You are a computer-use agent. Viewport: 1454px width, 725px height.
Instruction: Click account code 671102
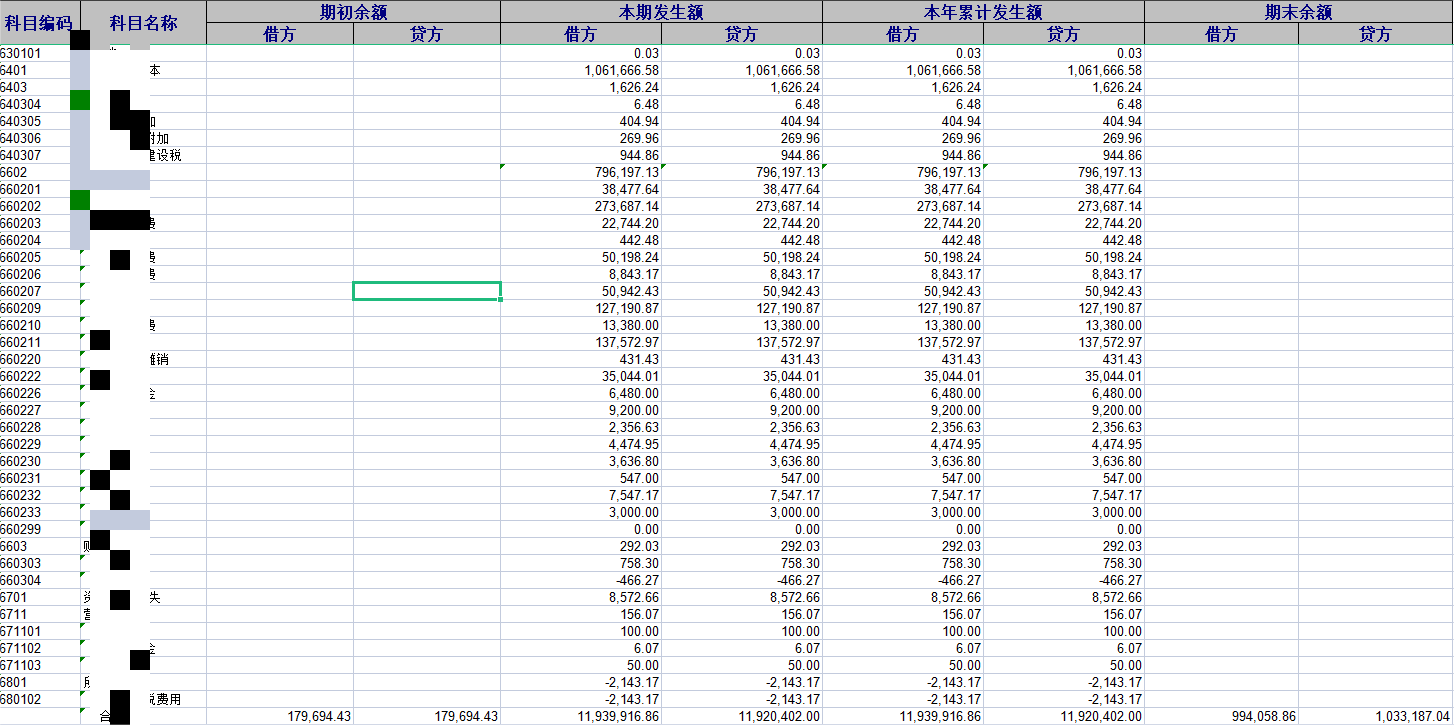pyautogui.click(x=21, y=648)
